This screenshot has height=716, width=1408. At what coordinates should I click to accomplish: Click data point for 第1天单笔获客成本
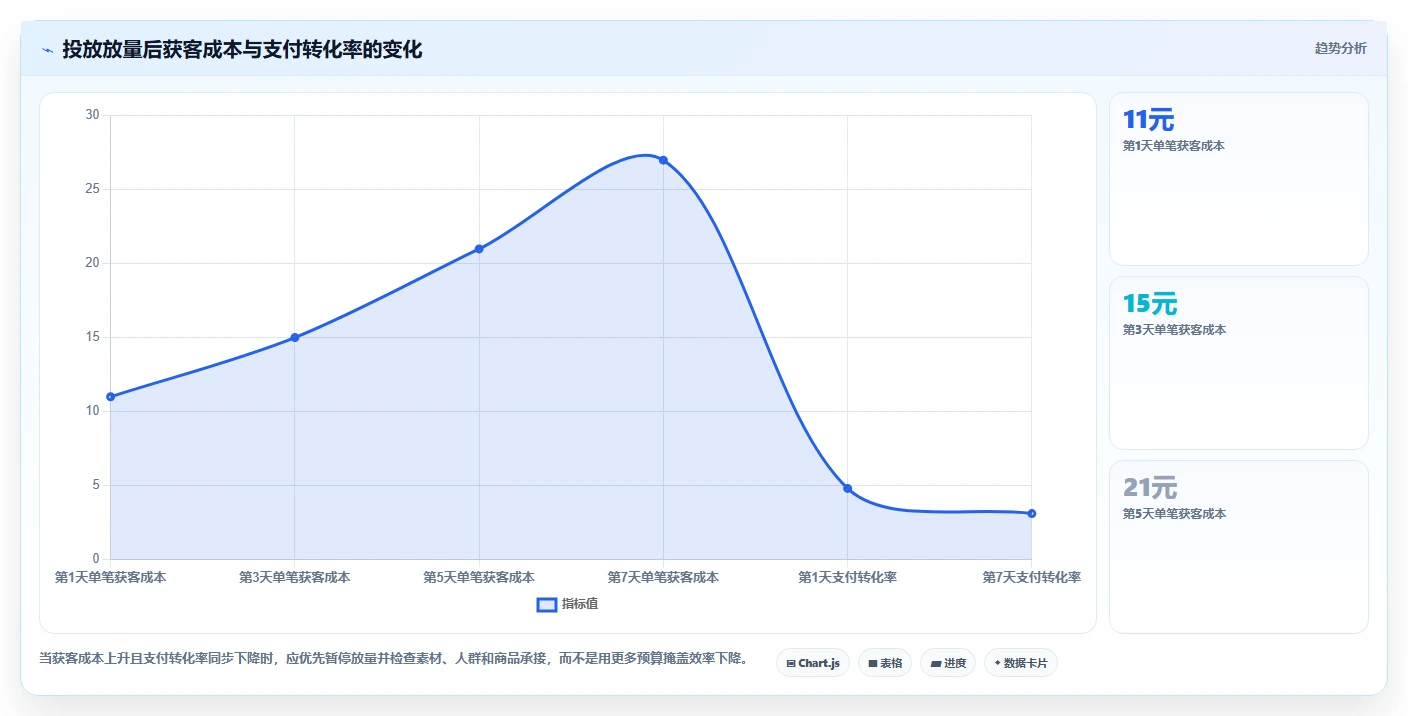pyautogui.click(x=110, y=397)
